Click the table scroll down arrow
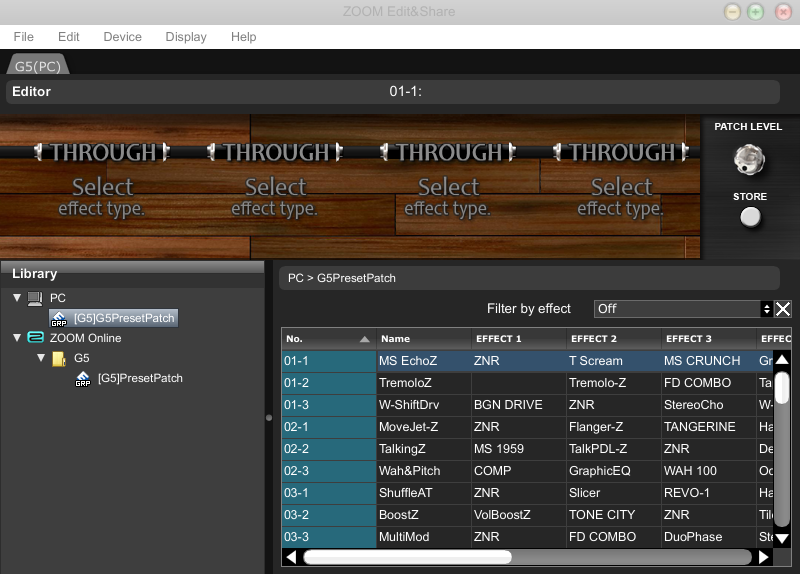Viewport: 800px width, 574px height. point(782,538)
